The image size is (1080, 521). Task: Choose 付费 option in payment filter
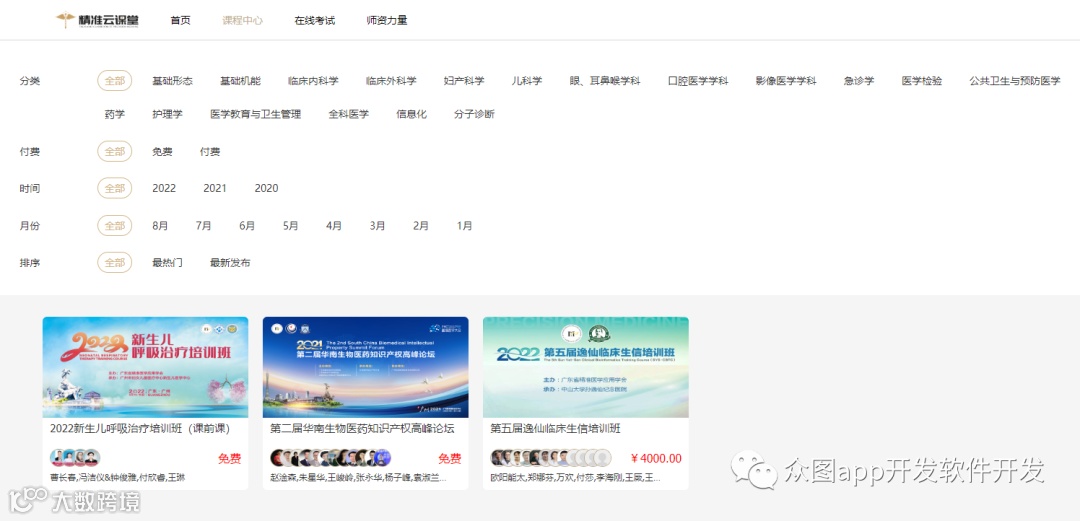pyautogui.click(x=210, y=152)
